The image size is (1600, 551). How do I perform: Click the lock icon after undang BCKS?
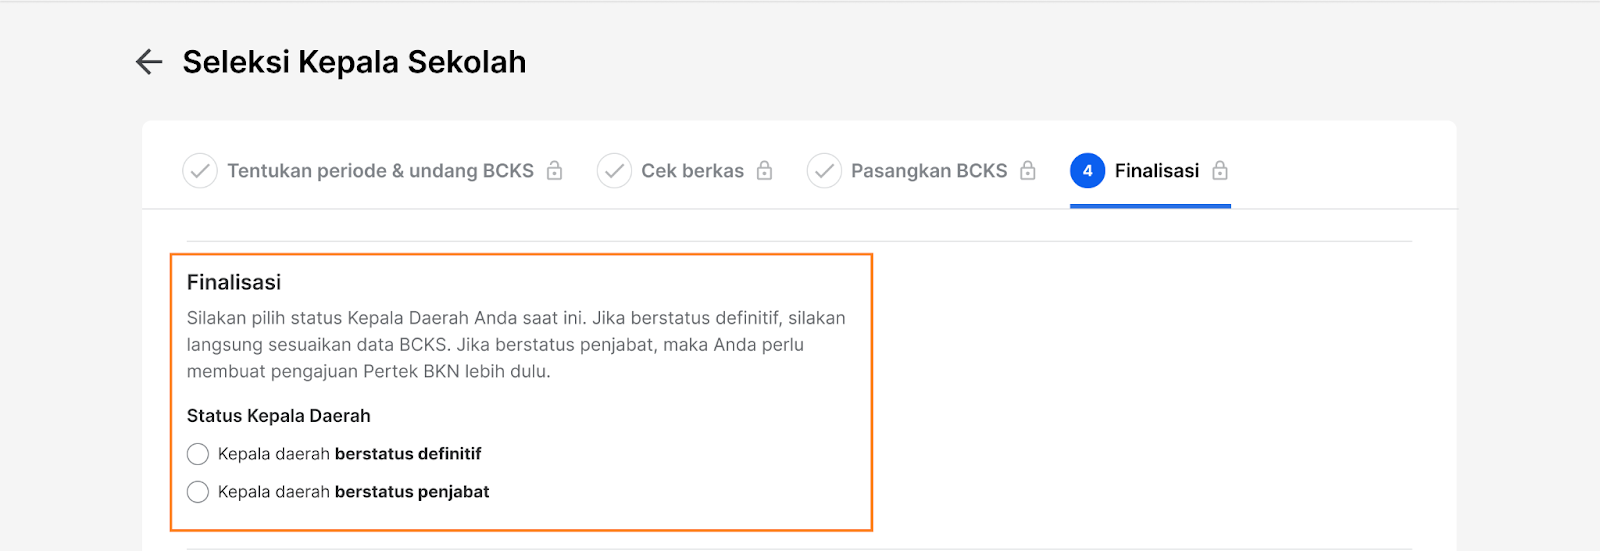pos(554,171)
